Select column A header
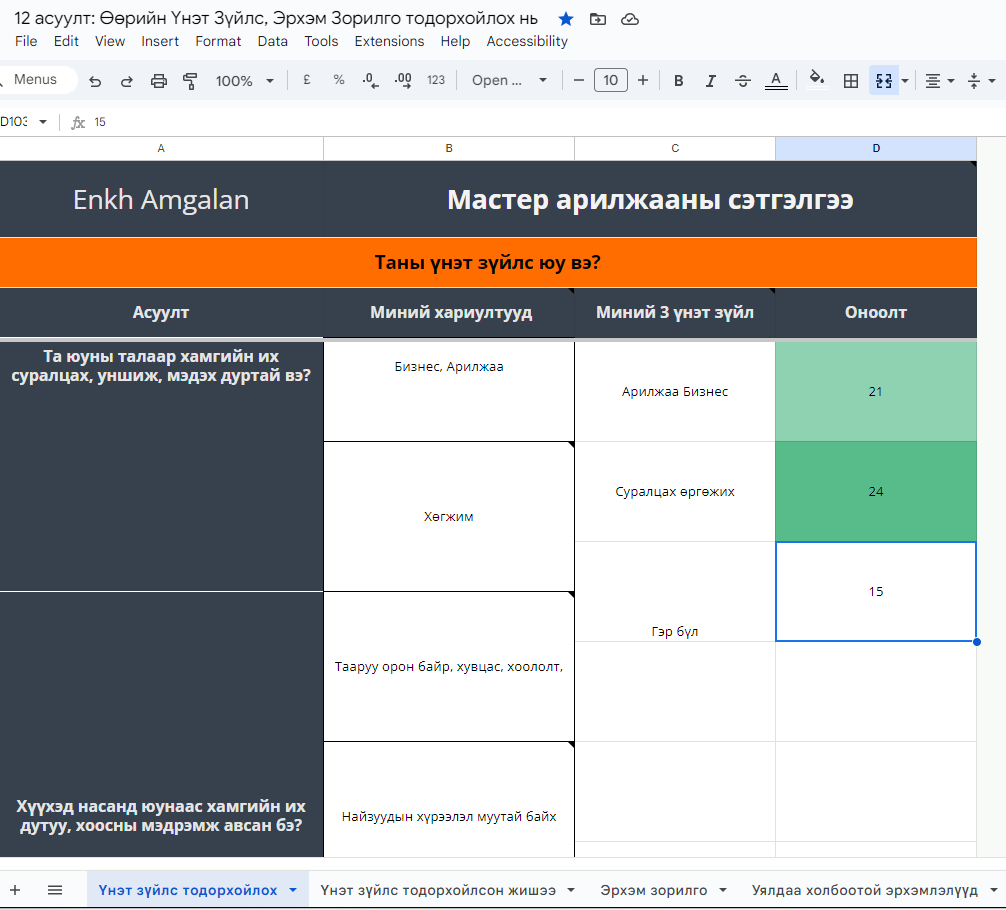 (x=161, y=148)
